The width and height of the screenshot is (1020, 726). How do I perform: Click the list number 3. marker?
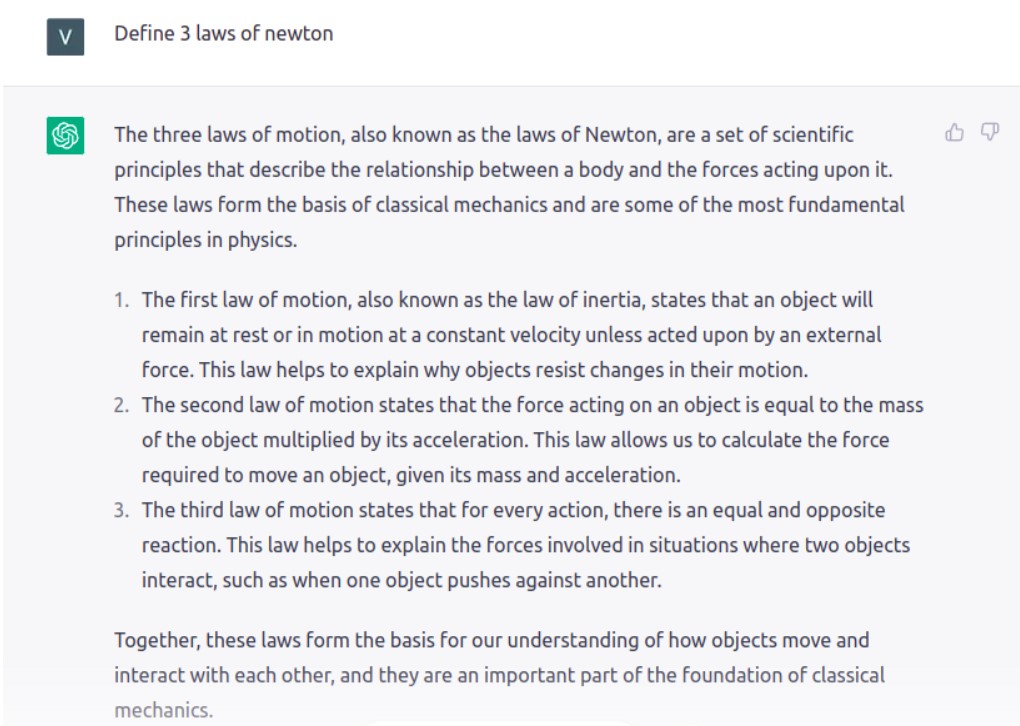[x=122, y=510]
